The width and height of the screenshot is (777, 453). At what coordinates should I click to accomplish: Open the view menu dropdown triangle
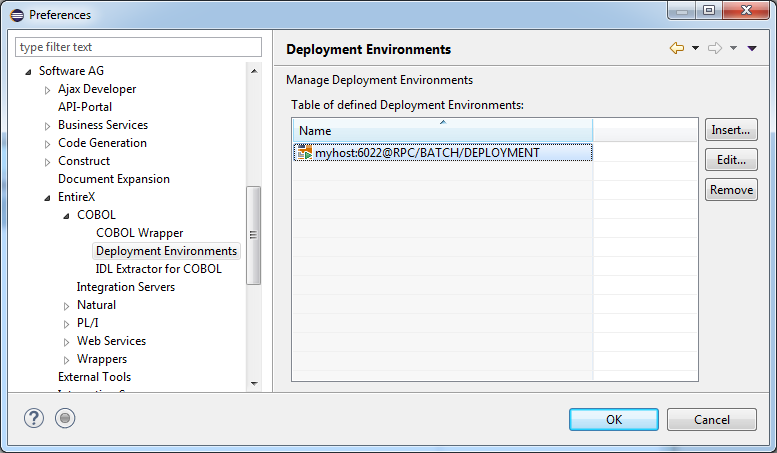point(752,48)
